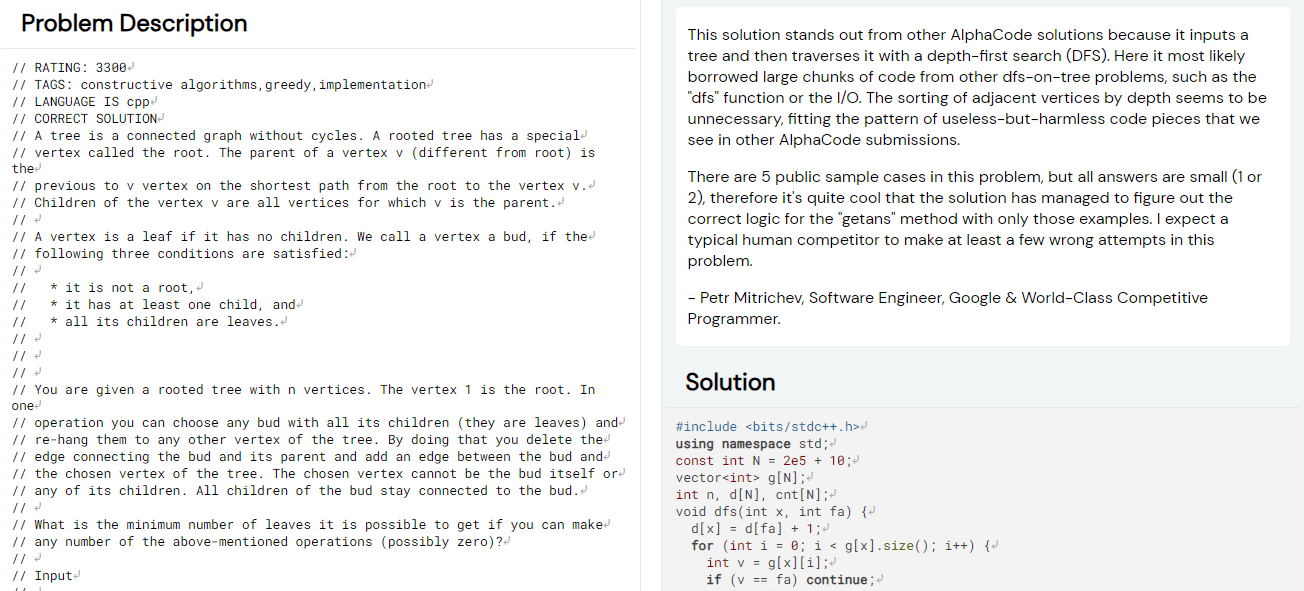
Task: Click the 'if (v == fa) continue;' line
Action: point(789,579)
